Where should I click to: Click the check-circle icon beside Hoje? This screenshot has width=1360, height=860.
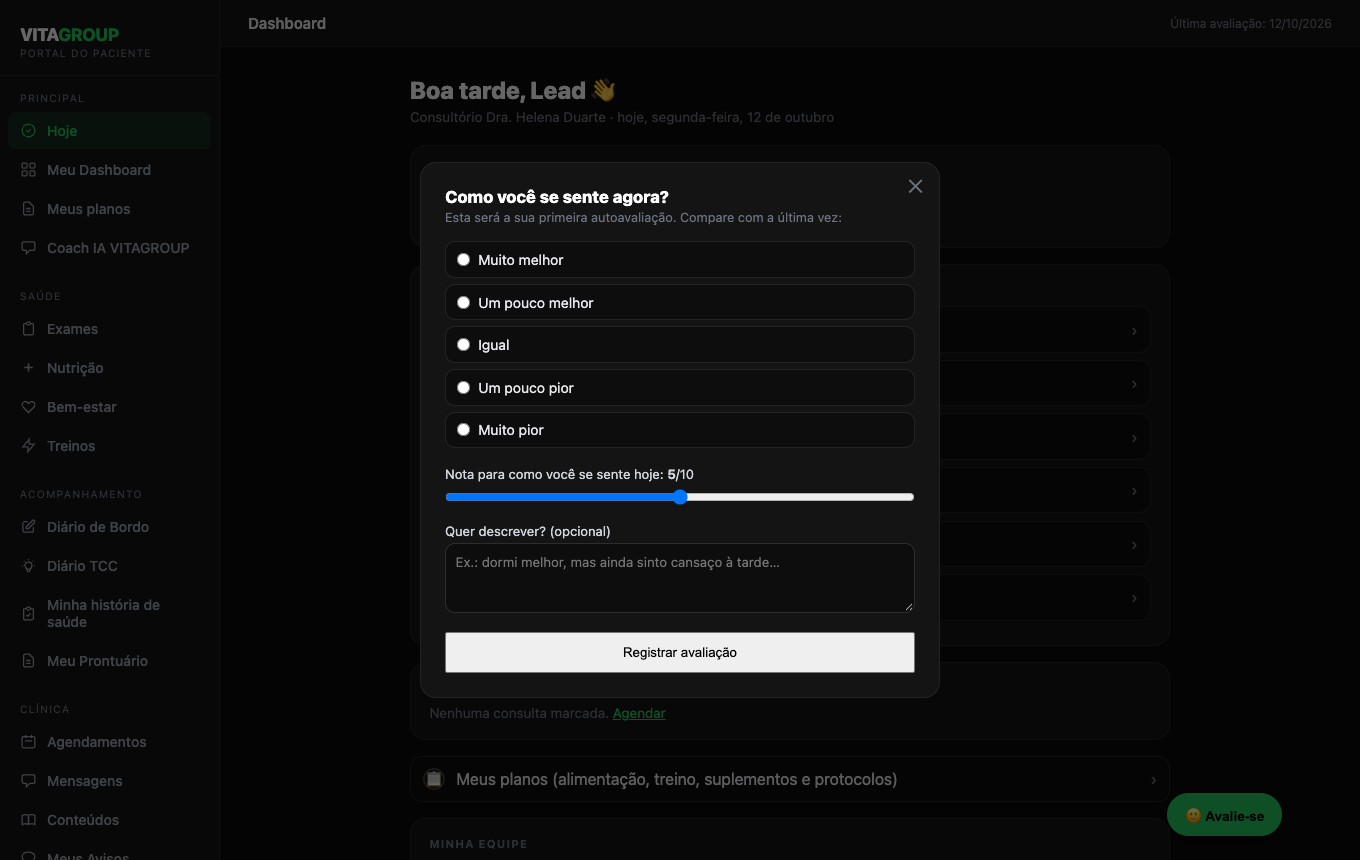[28, 131]
